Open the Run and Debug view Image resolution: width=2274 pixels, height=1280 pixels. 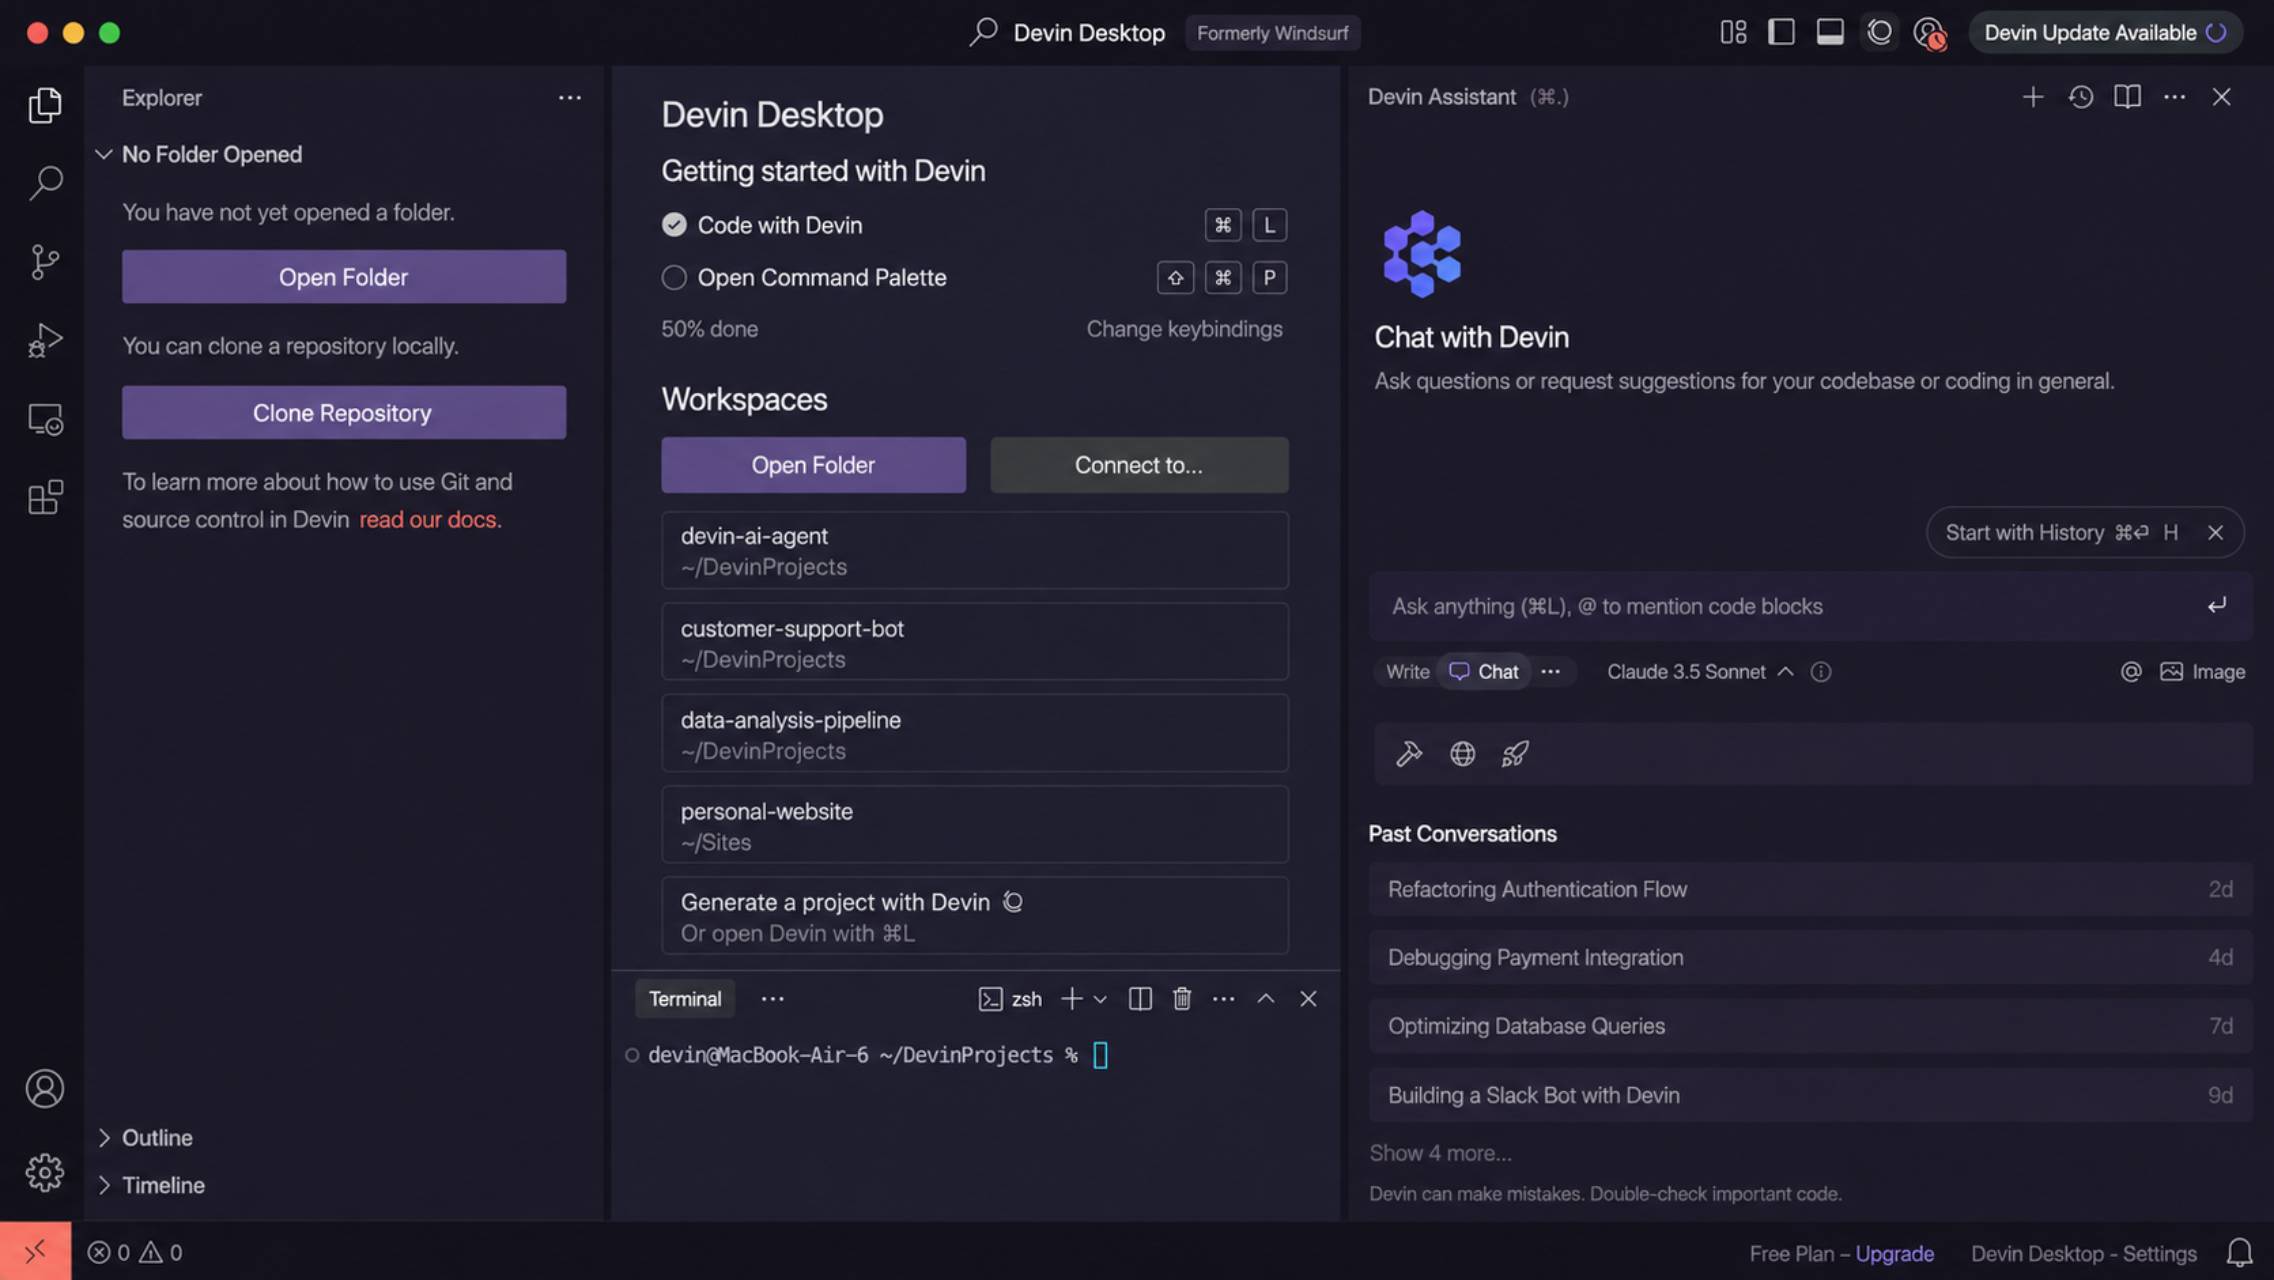pyautogui.click(x=44, y=340)
